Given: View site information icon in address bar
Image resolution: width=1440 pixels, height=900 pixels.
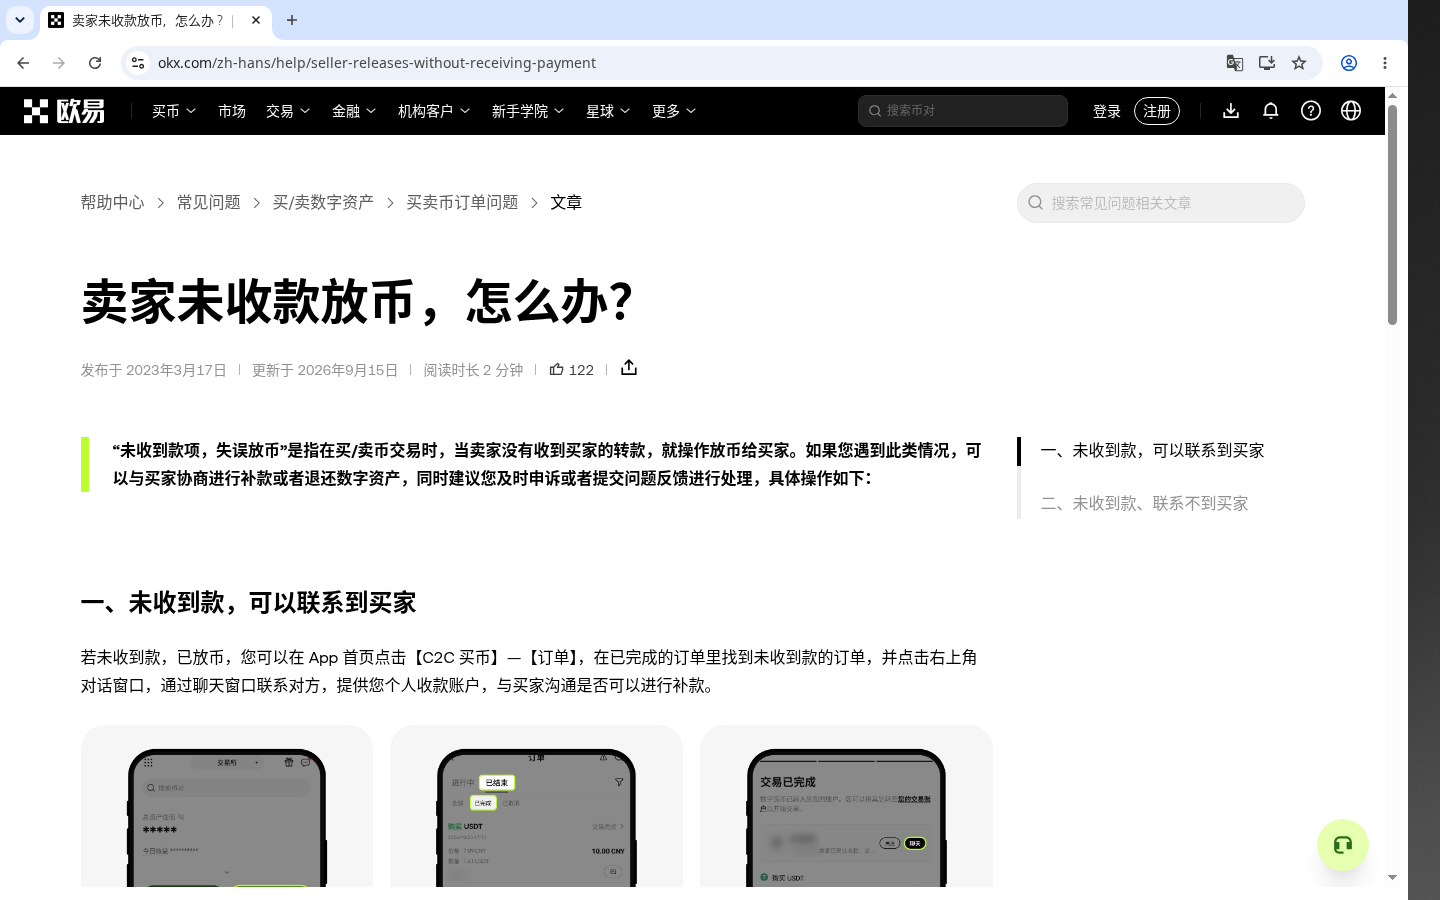Looking at the screenshot, I should tap(138, 63).
